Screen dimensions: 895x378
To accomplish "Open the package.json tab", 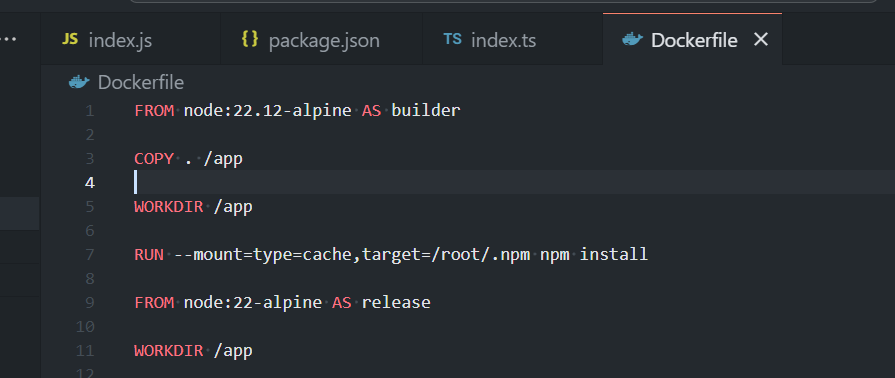I will 322,39.
